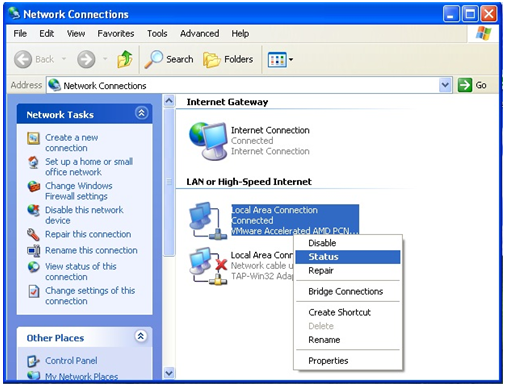
Task: Choose Disable from the context menu
Action: pyautogui.click(x=348, y=243)
